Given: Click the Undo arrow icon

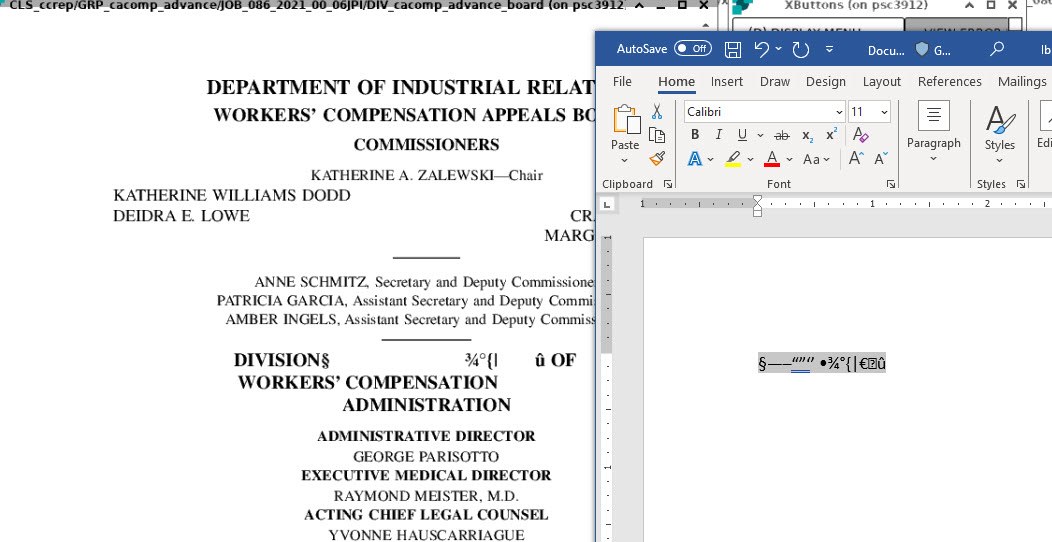Looking at the screenshot, I should 761,49.
